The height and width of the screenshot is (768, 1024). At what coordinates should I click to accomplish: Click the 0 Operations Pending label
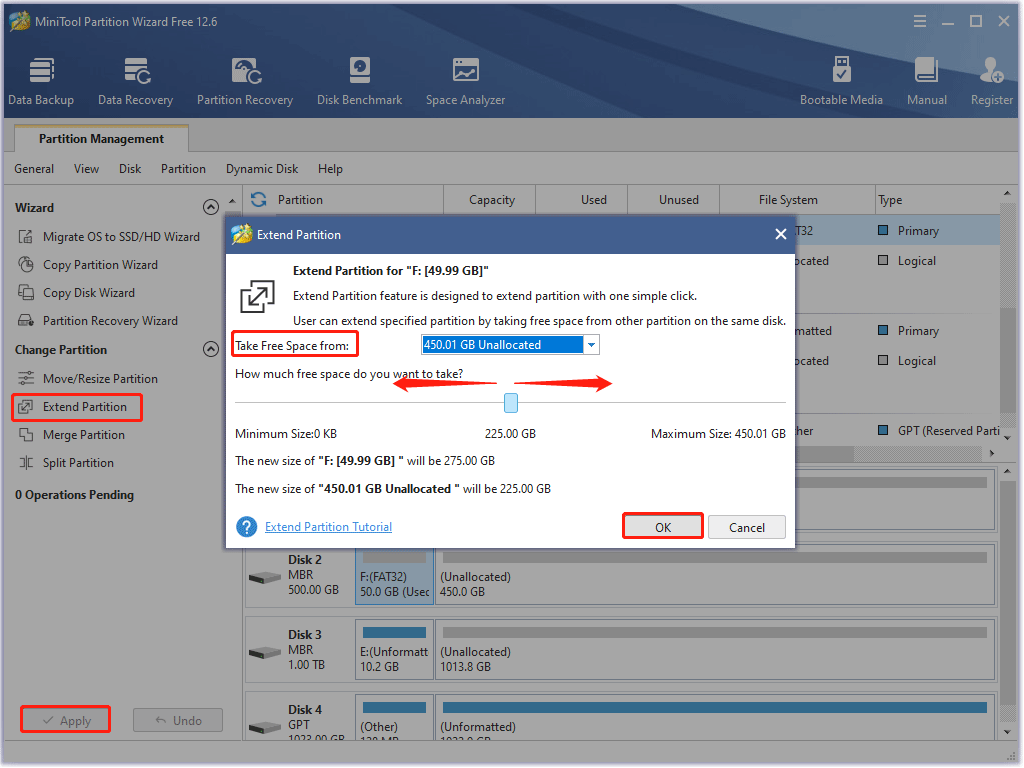[74, 494]
